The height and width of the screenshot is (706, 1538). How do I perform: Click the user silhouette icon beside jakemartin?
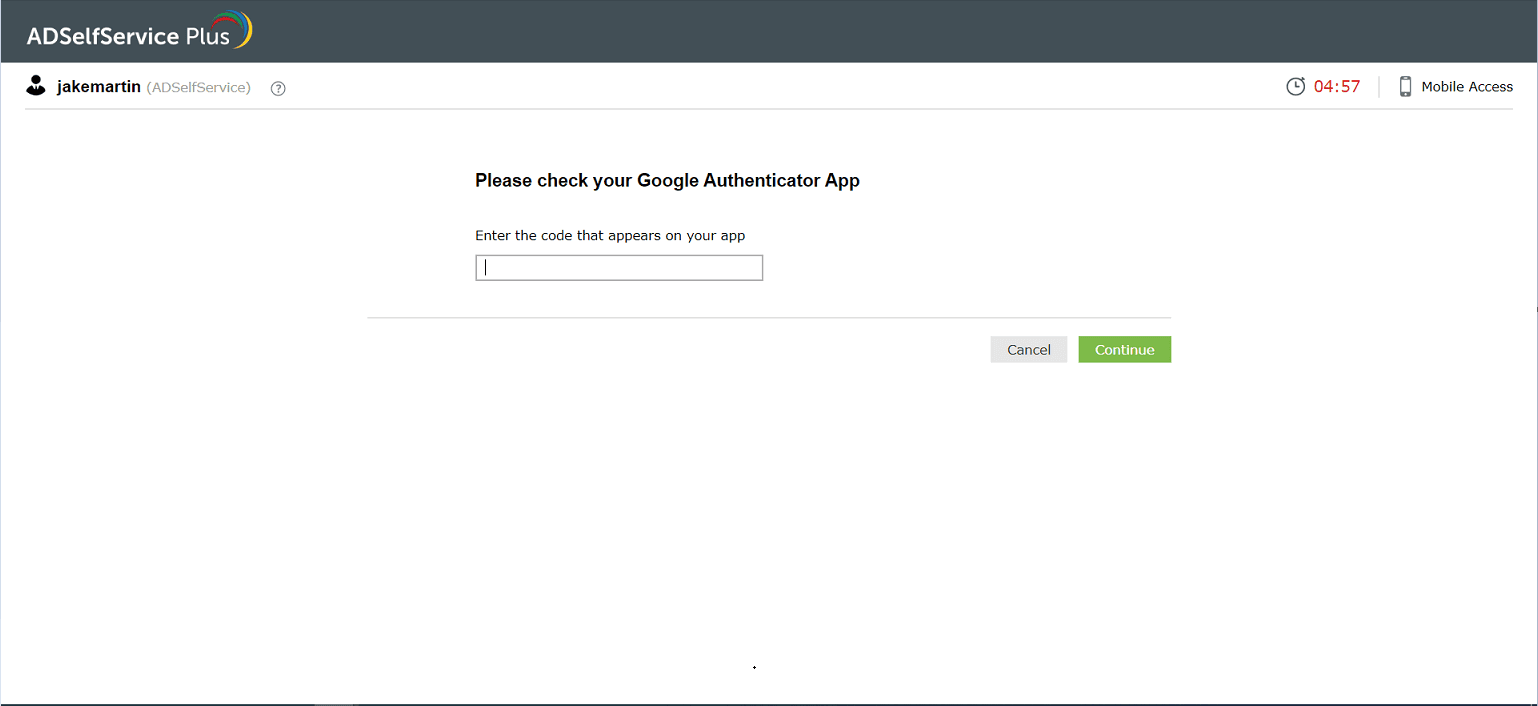click(36, 86)
